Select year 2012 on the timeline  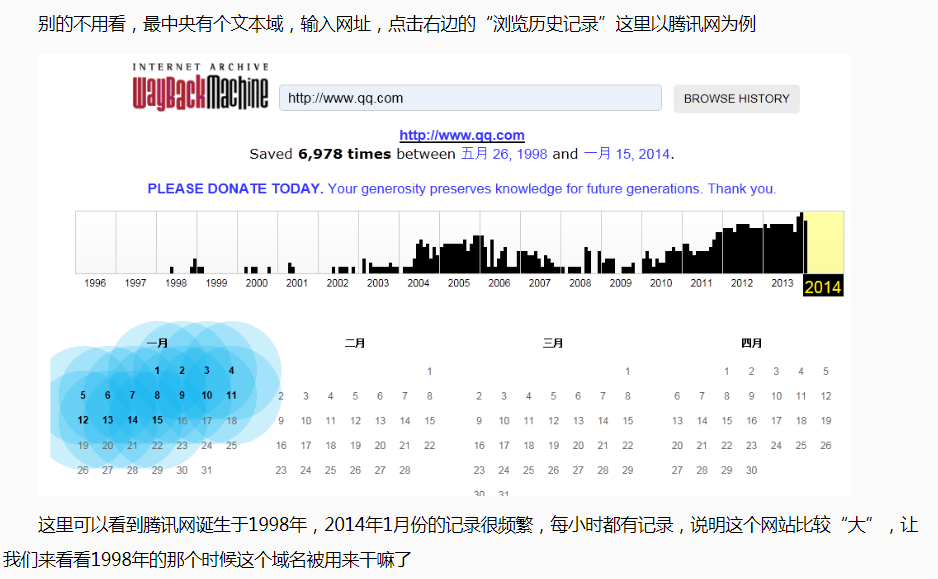click(x=742, y=283)
